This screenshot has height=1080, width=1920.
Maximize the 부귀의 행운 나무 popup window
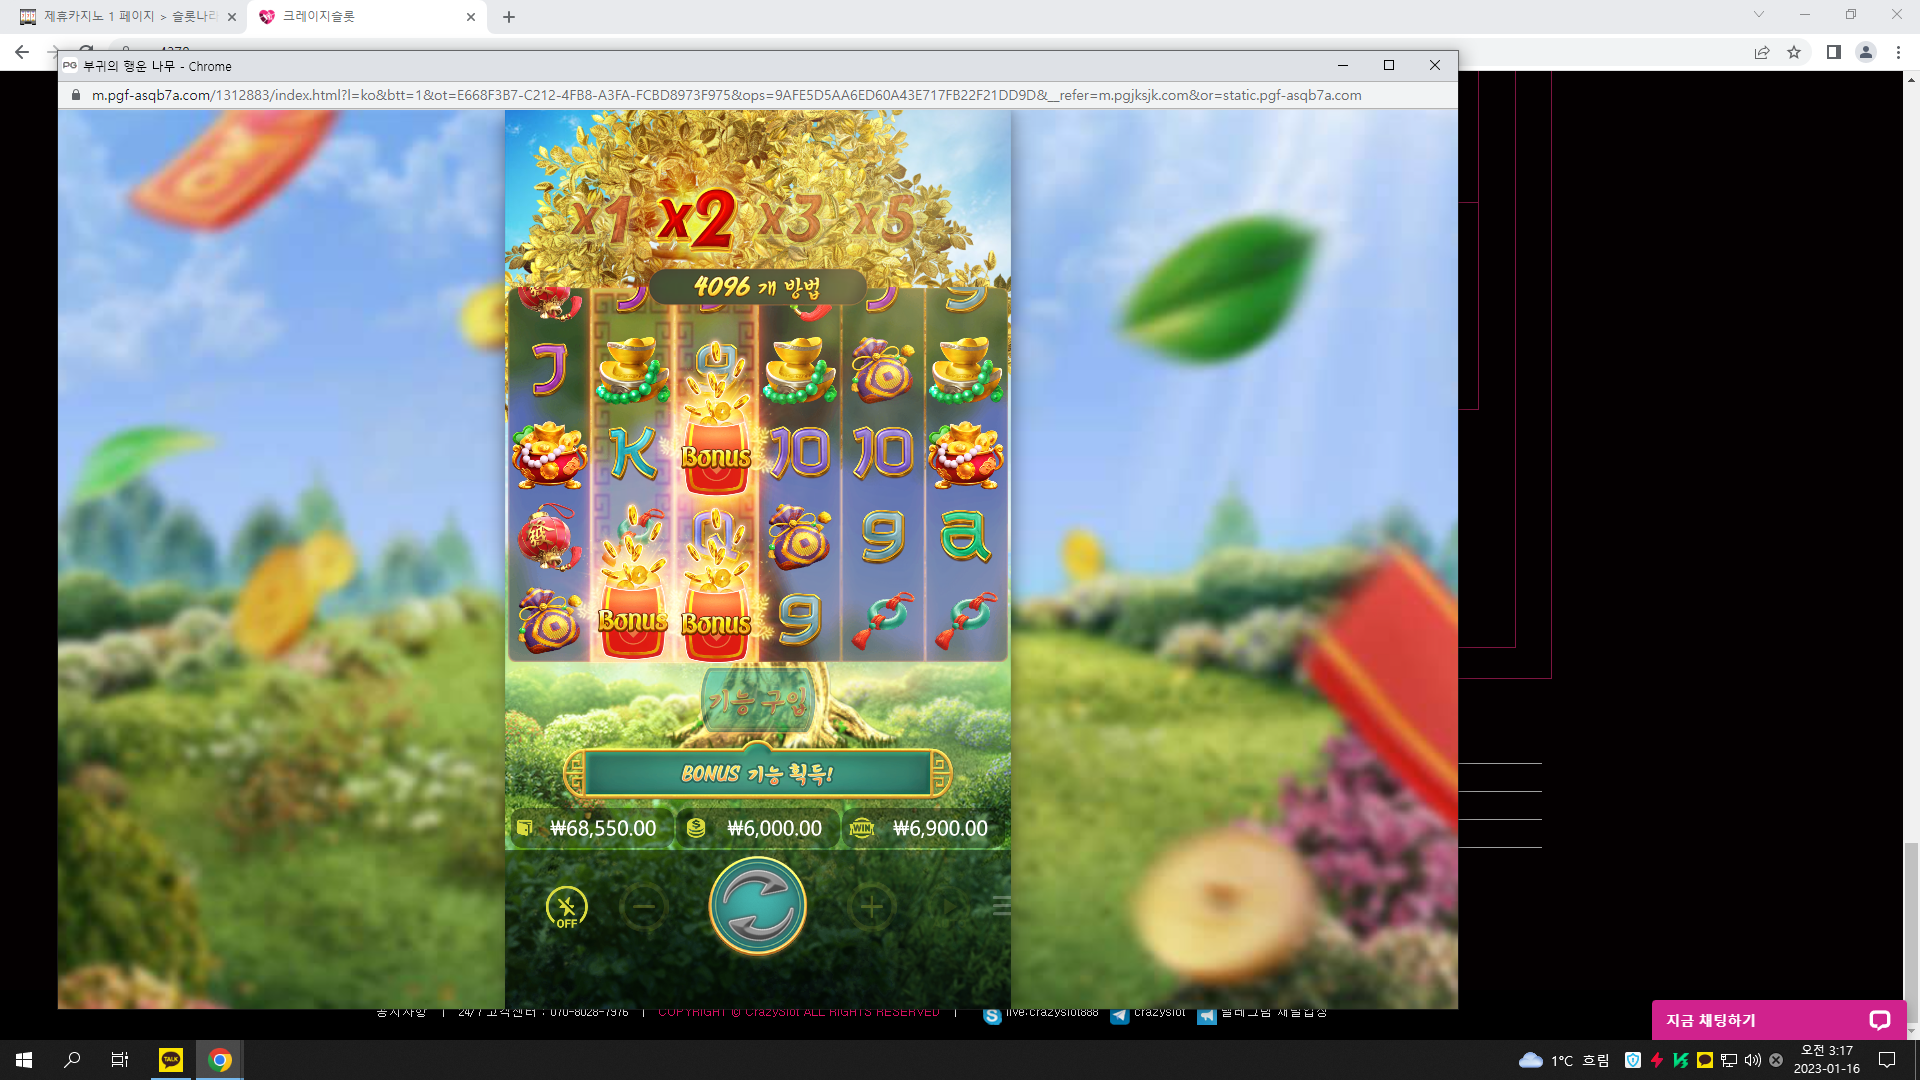click(1389, 65)
